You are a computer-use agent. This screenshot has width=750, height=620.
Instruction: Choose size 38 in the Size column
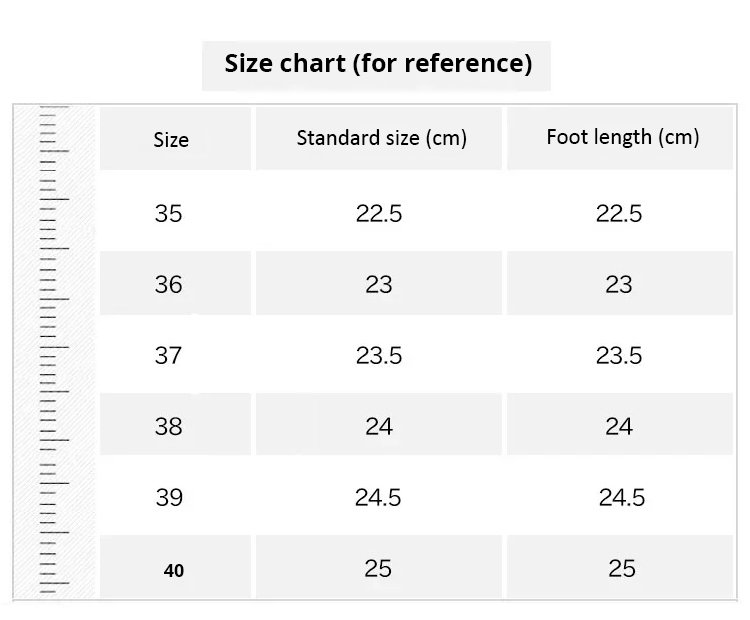coord(169,427)
